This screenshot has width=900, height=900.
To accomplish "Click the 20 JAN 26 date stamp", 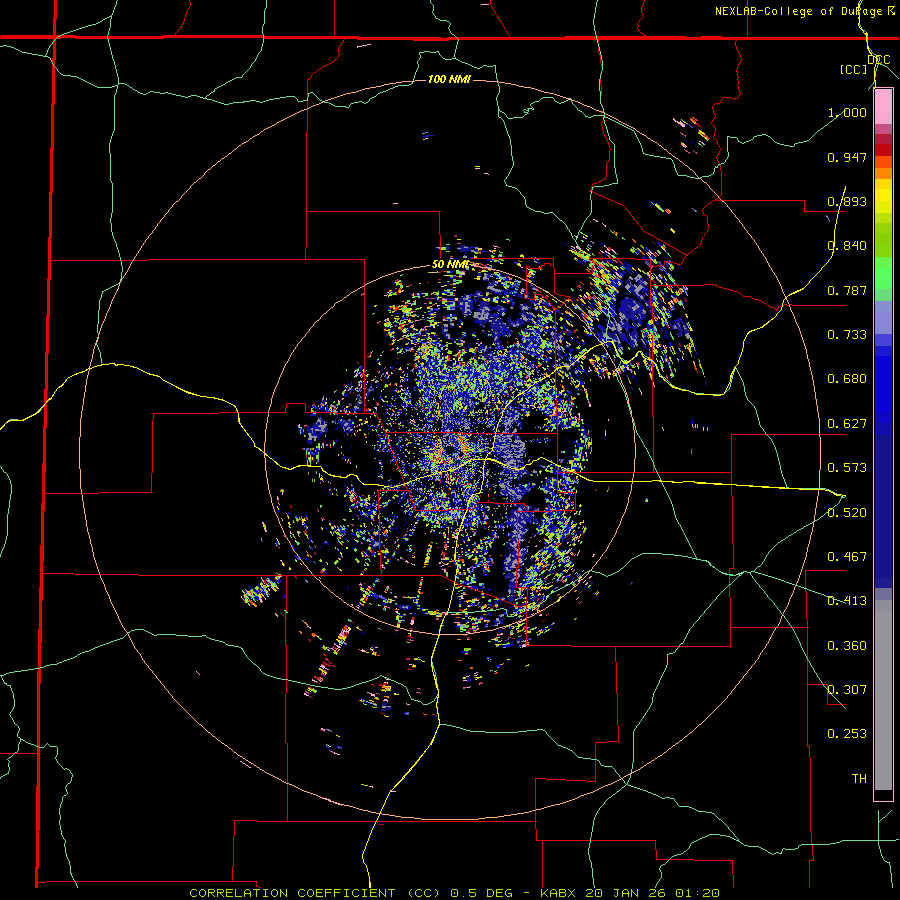I will [x=628, y=893].
